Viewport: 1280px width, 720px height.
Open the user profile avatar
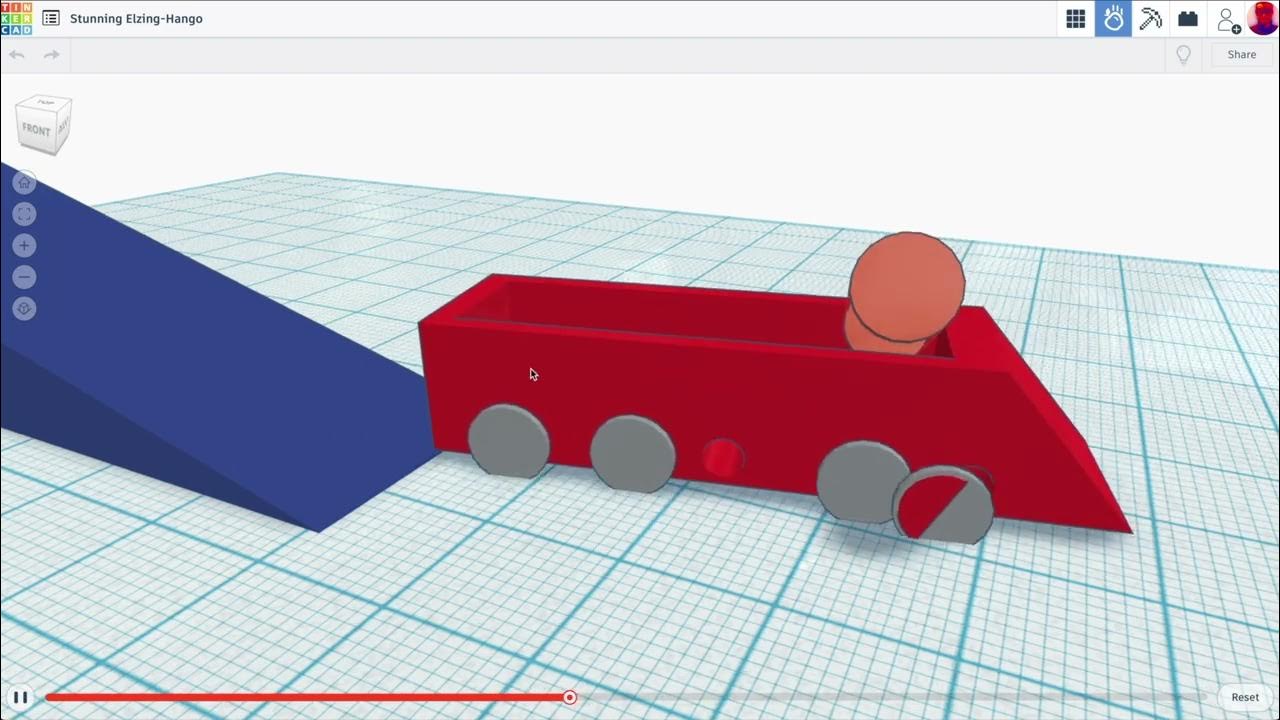coord(1263,19)
